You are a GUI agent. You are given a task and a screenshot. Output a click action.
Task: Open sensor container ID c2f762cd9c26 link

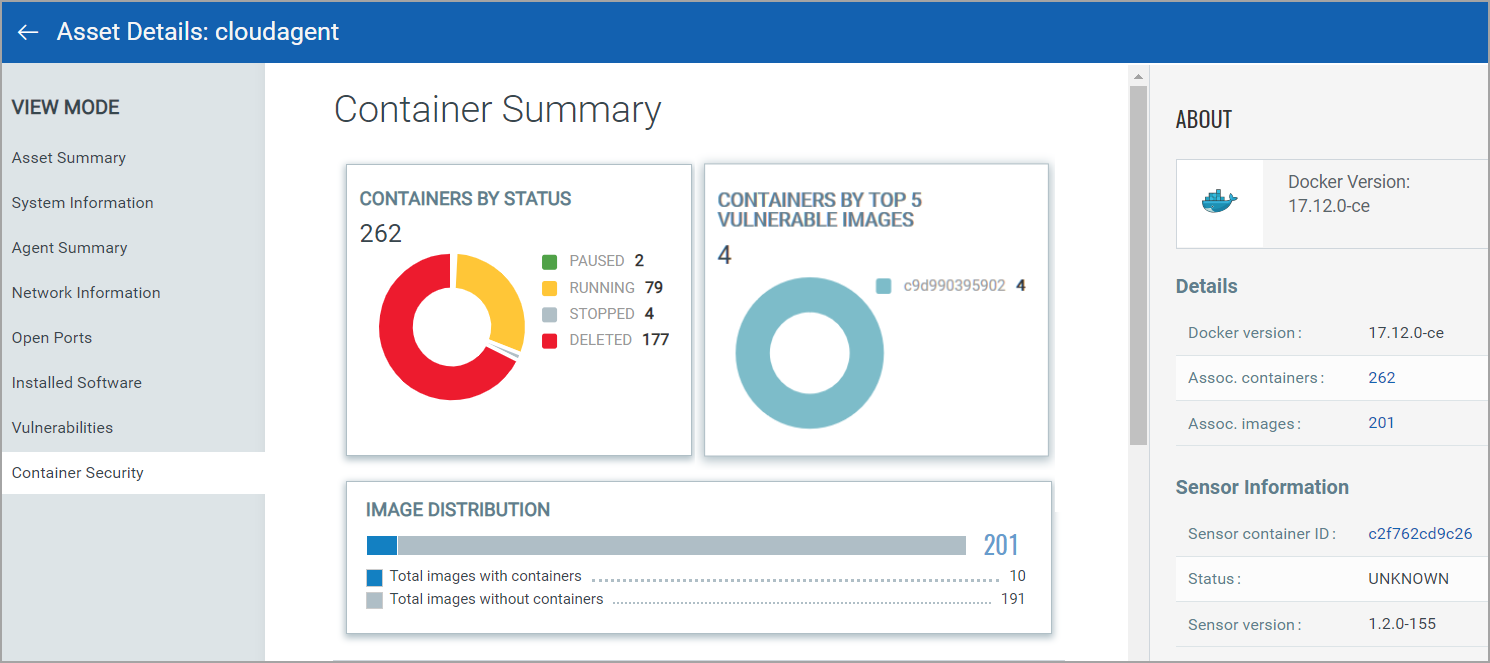click(1420, 534)
